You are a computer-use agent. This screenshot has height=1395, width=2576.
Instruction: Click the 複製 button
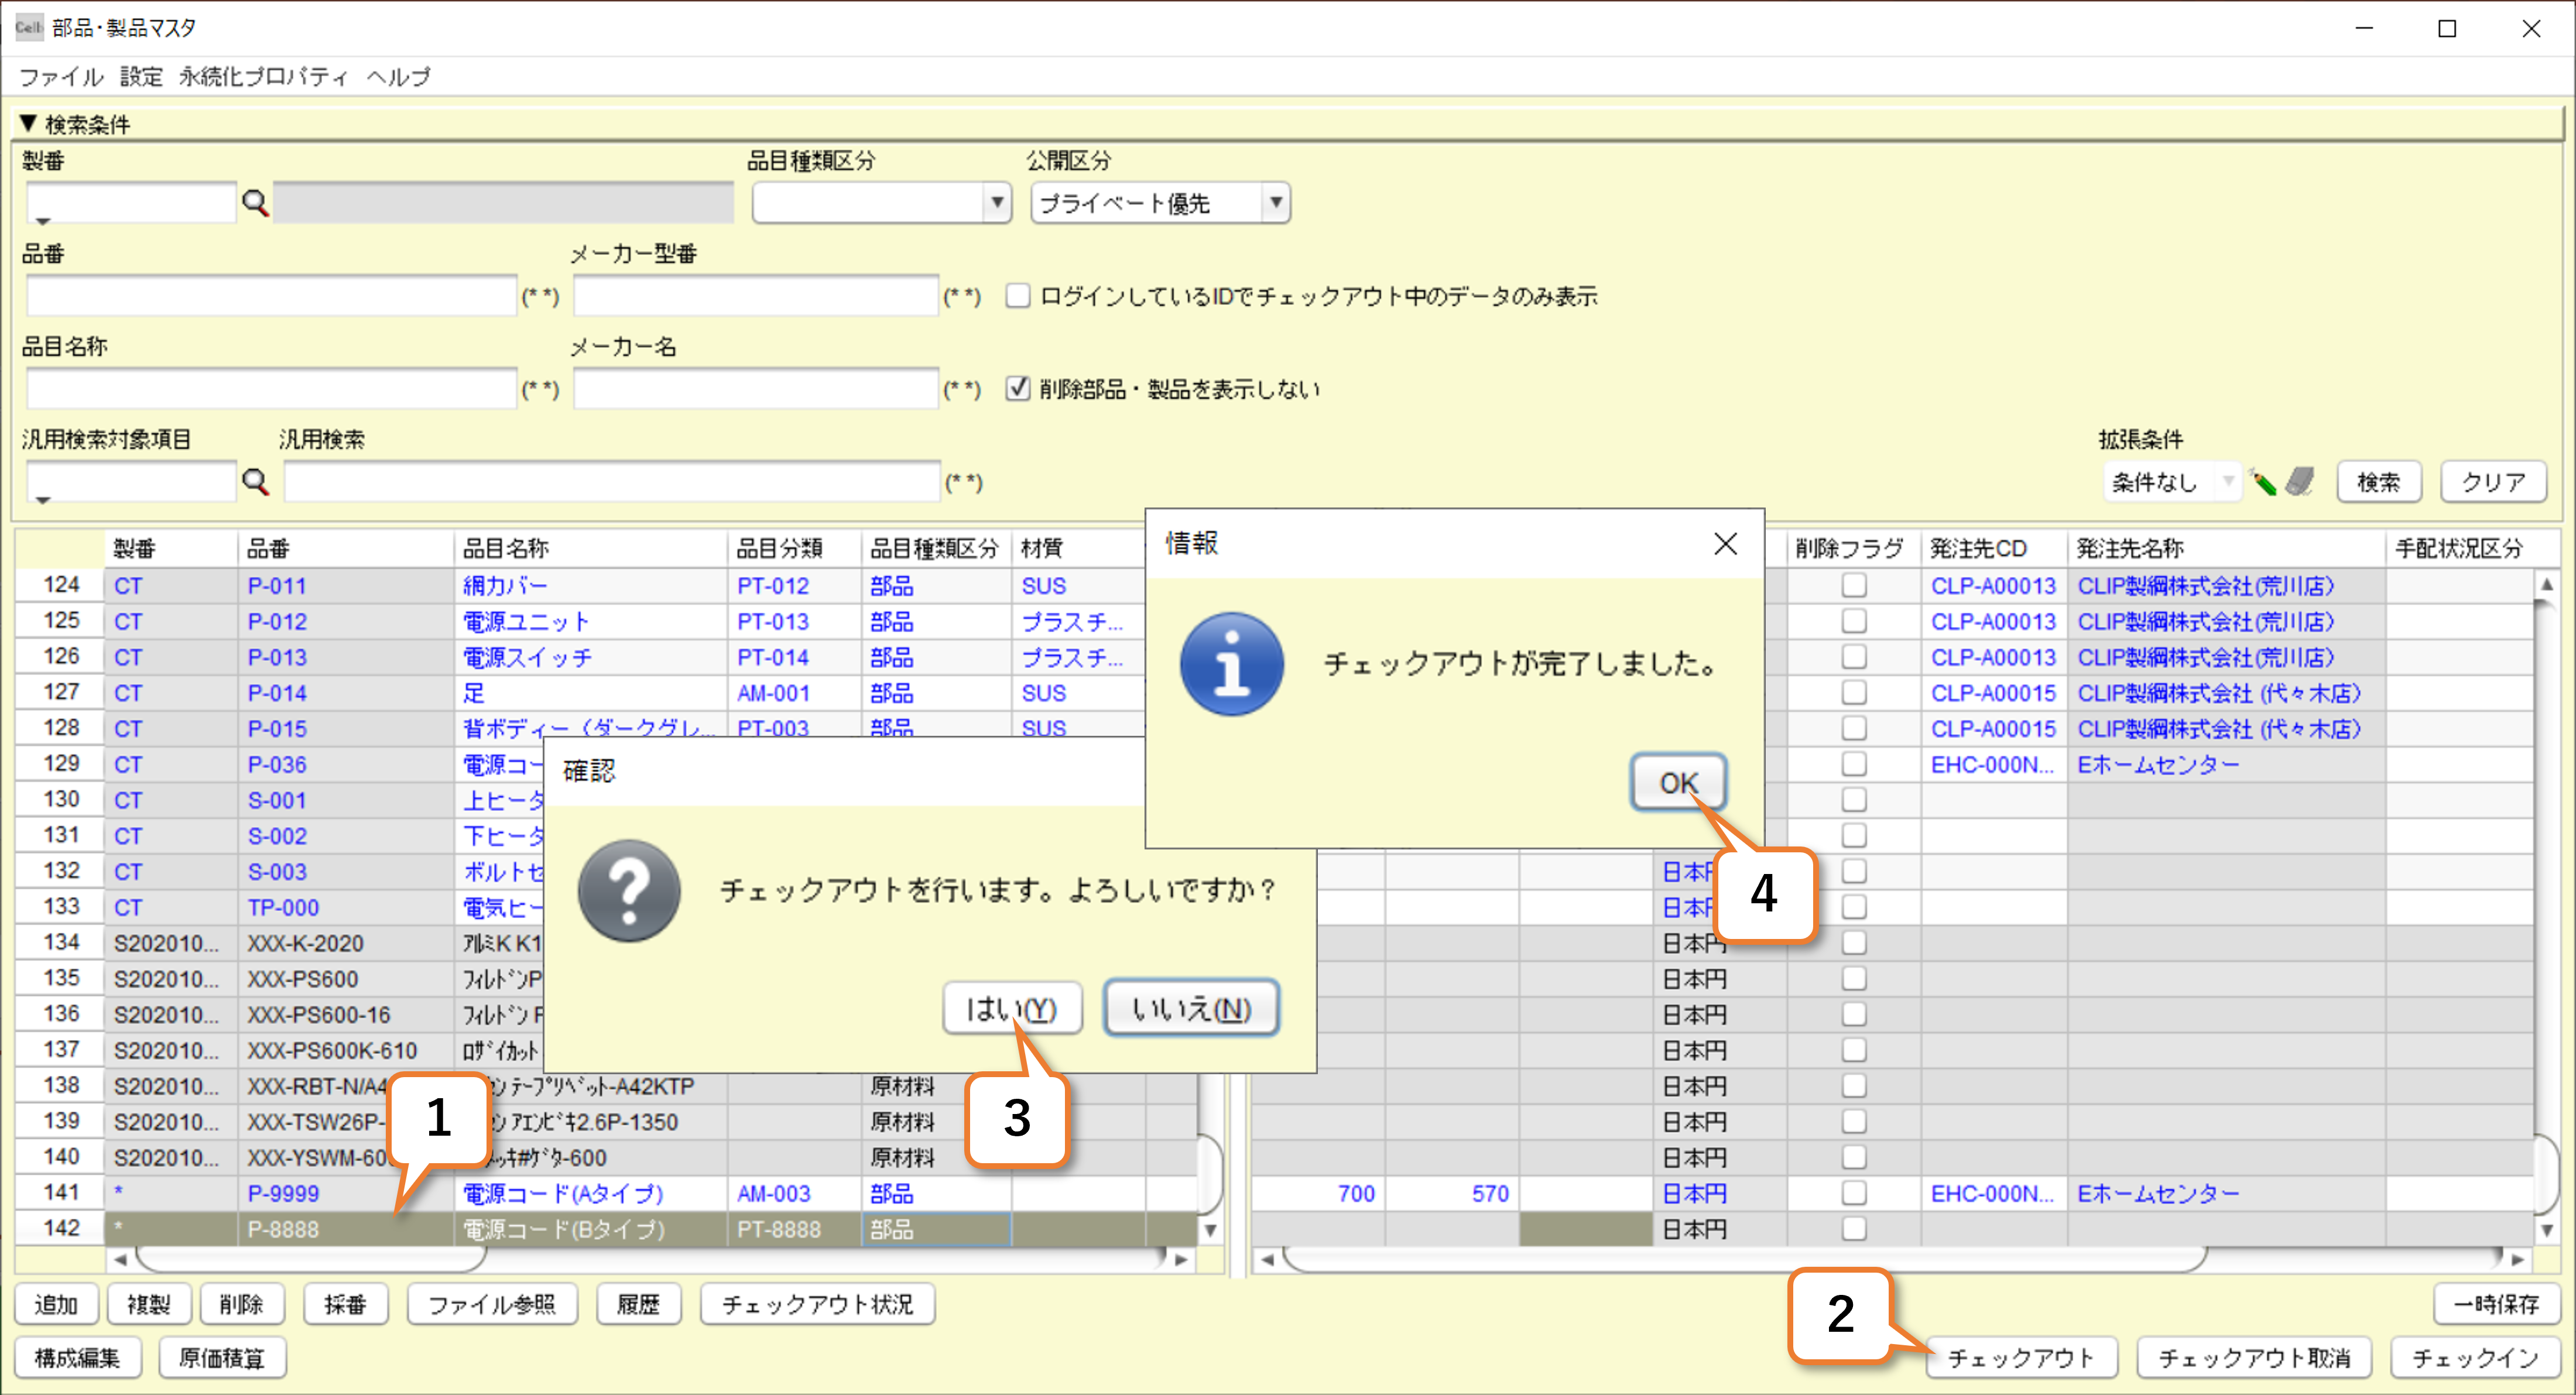[x=149, y=1304]
